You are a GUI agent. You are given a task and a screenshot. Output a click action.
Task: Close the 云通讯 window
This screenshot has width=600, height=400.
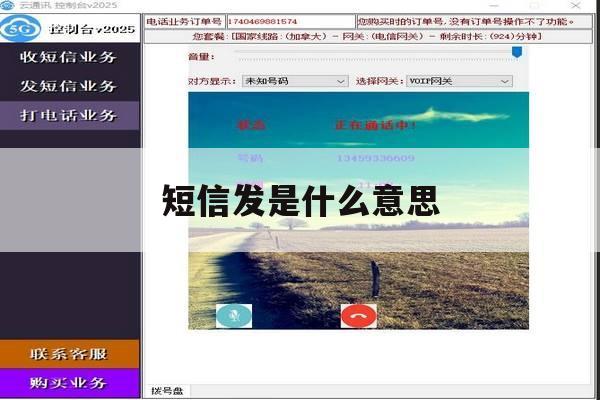coord(576,5)
